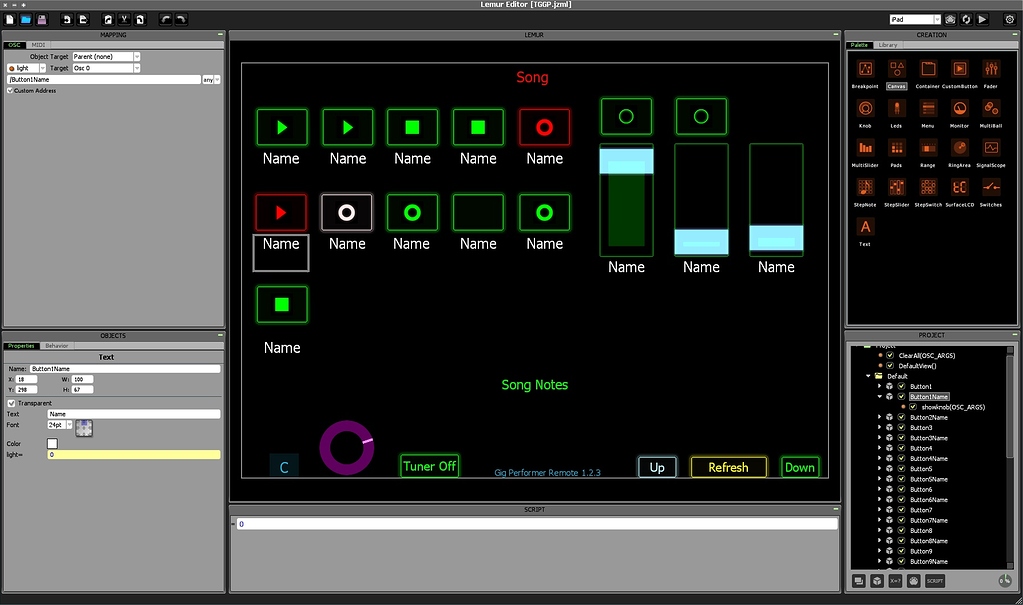Pick the Knob object from the palette
1023x605 pixels.
[865, 109]
